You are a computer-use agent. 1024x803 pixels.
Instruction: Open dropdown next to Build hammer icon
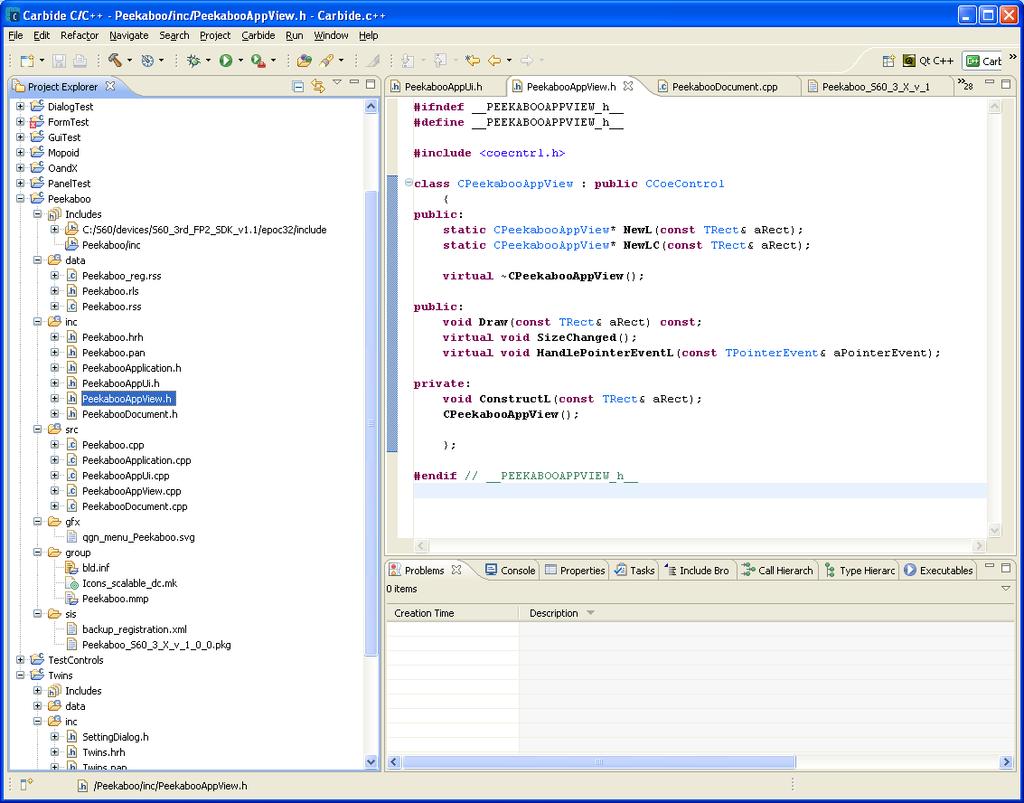tap(129, 61)
